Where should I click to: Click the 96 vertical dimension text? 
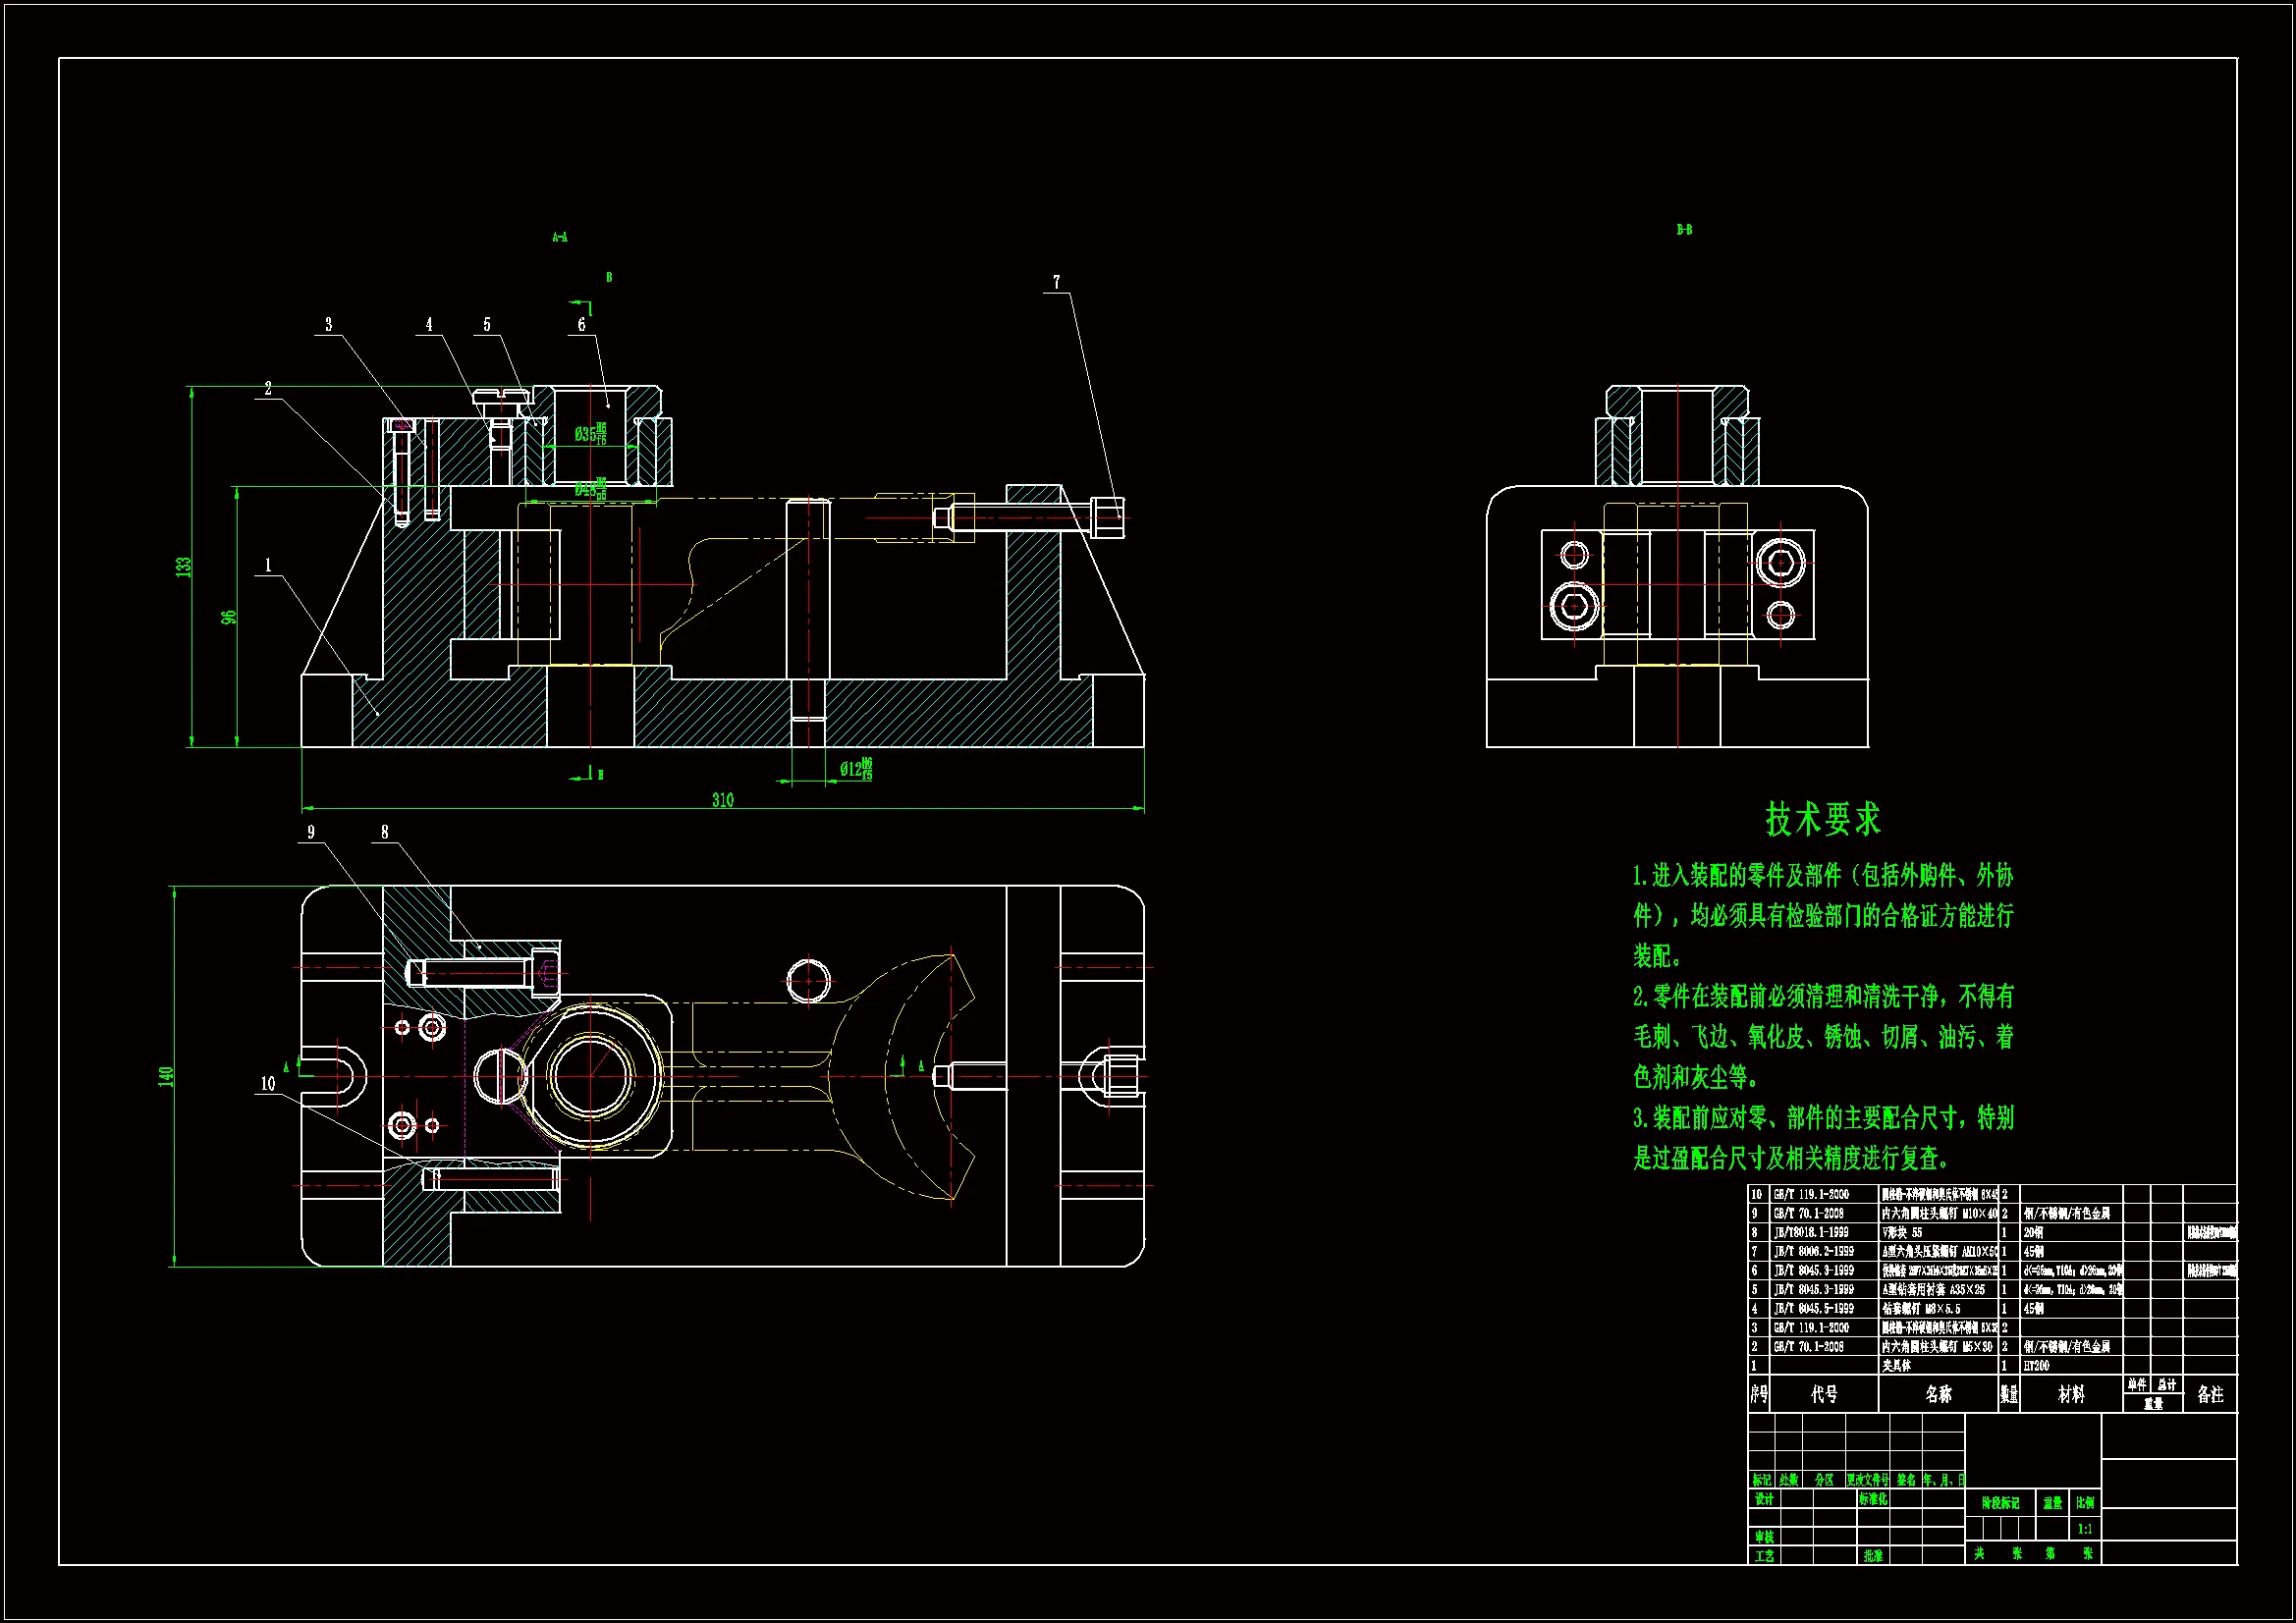pyautogui.click(x=229, y=617)
